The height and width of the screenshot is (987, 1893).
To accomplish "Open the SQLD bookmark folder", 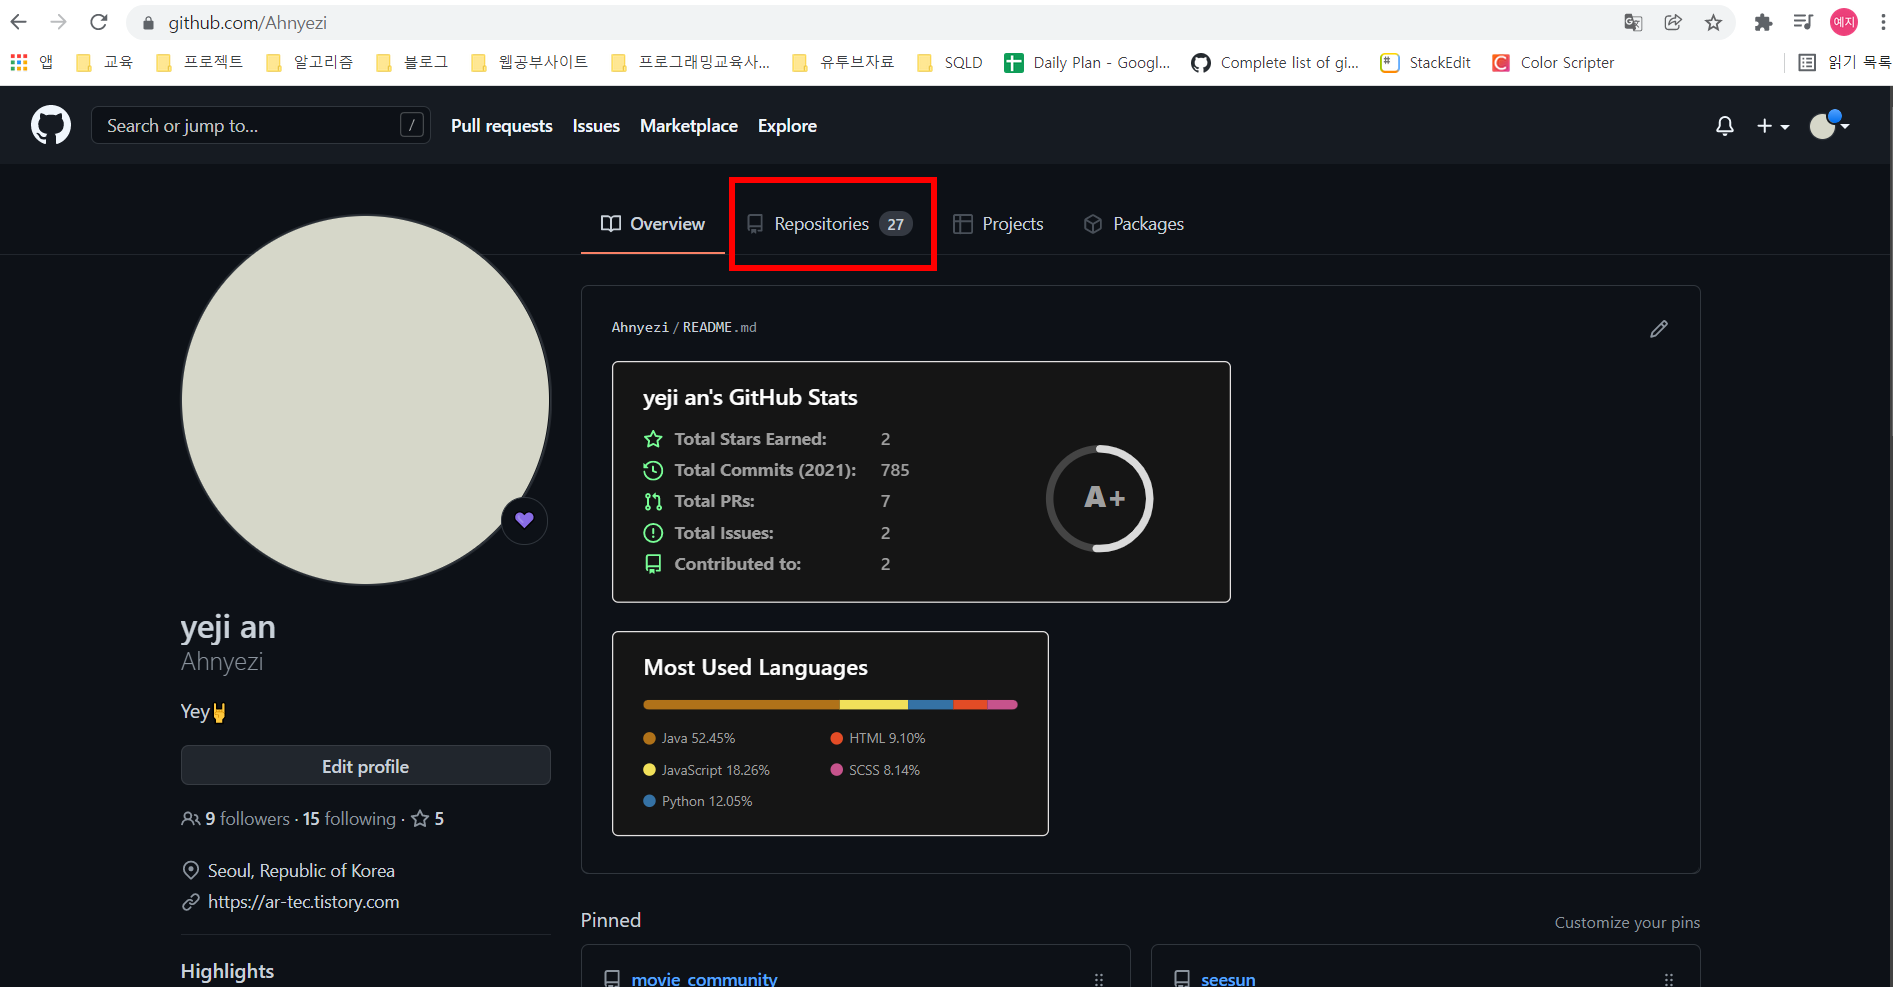I will point(949,62).
